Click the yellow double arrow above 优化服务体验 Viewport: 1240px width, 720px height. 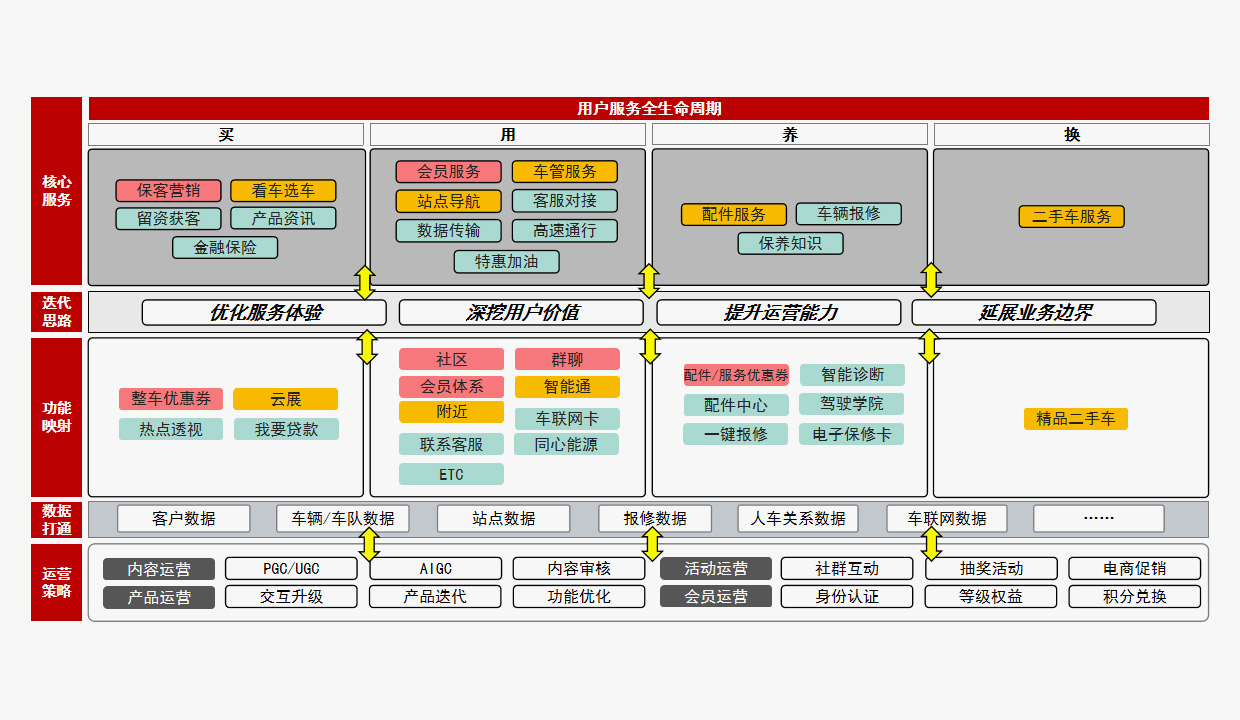[x=365, y=282]
